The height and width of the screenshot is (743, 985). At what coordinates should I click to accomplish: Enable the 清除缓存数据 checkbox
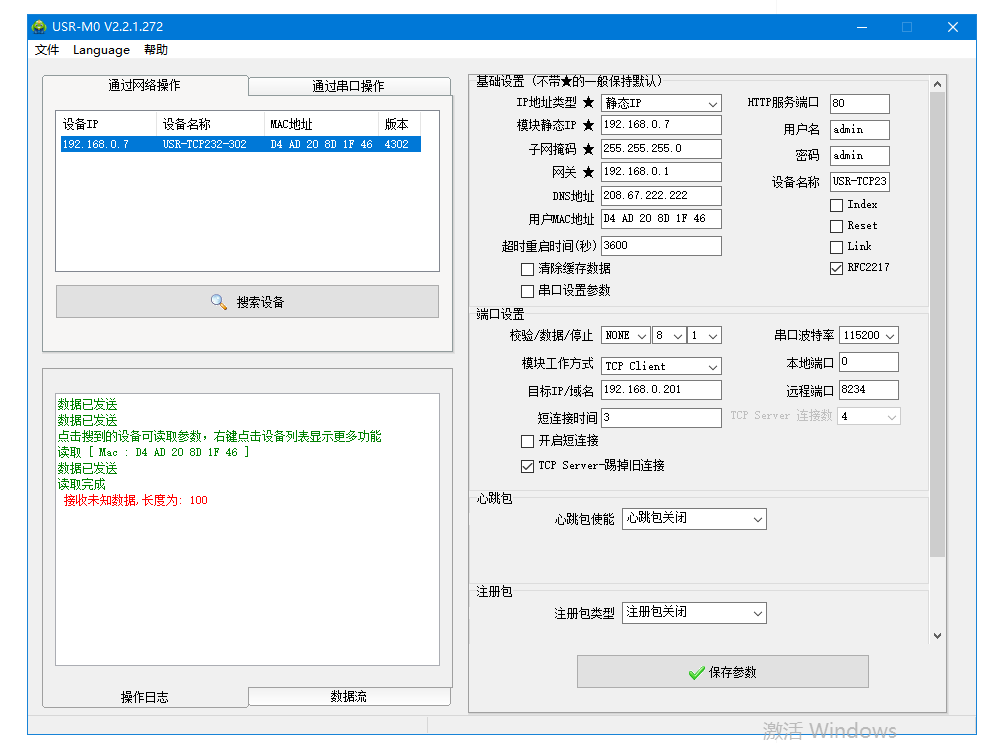(x=527, y=269)
